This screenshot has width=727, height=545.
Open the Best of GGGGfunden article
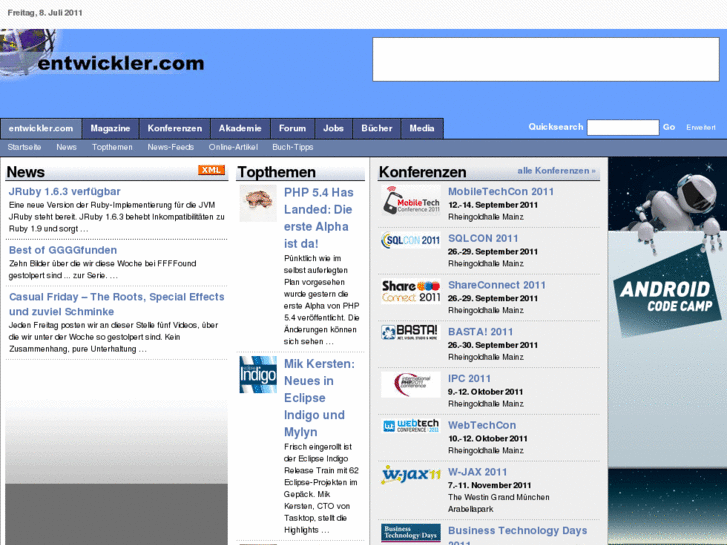63,250
